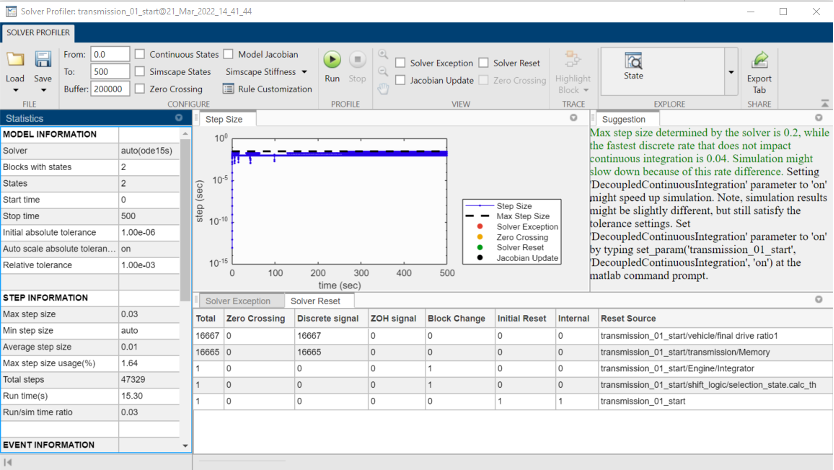
Task: Click the Load folder icon
Action: pyautogui.click(x=15, y=61)
